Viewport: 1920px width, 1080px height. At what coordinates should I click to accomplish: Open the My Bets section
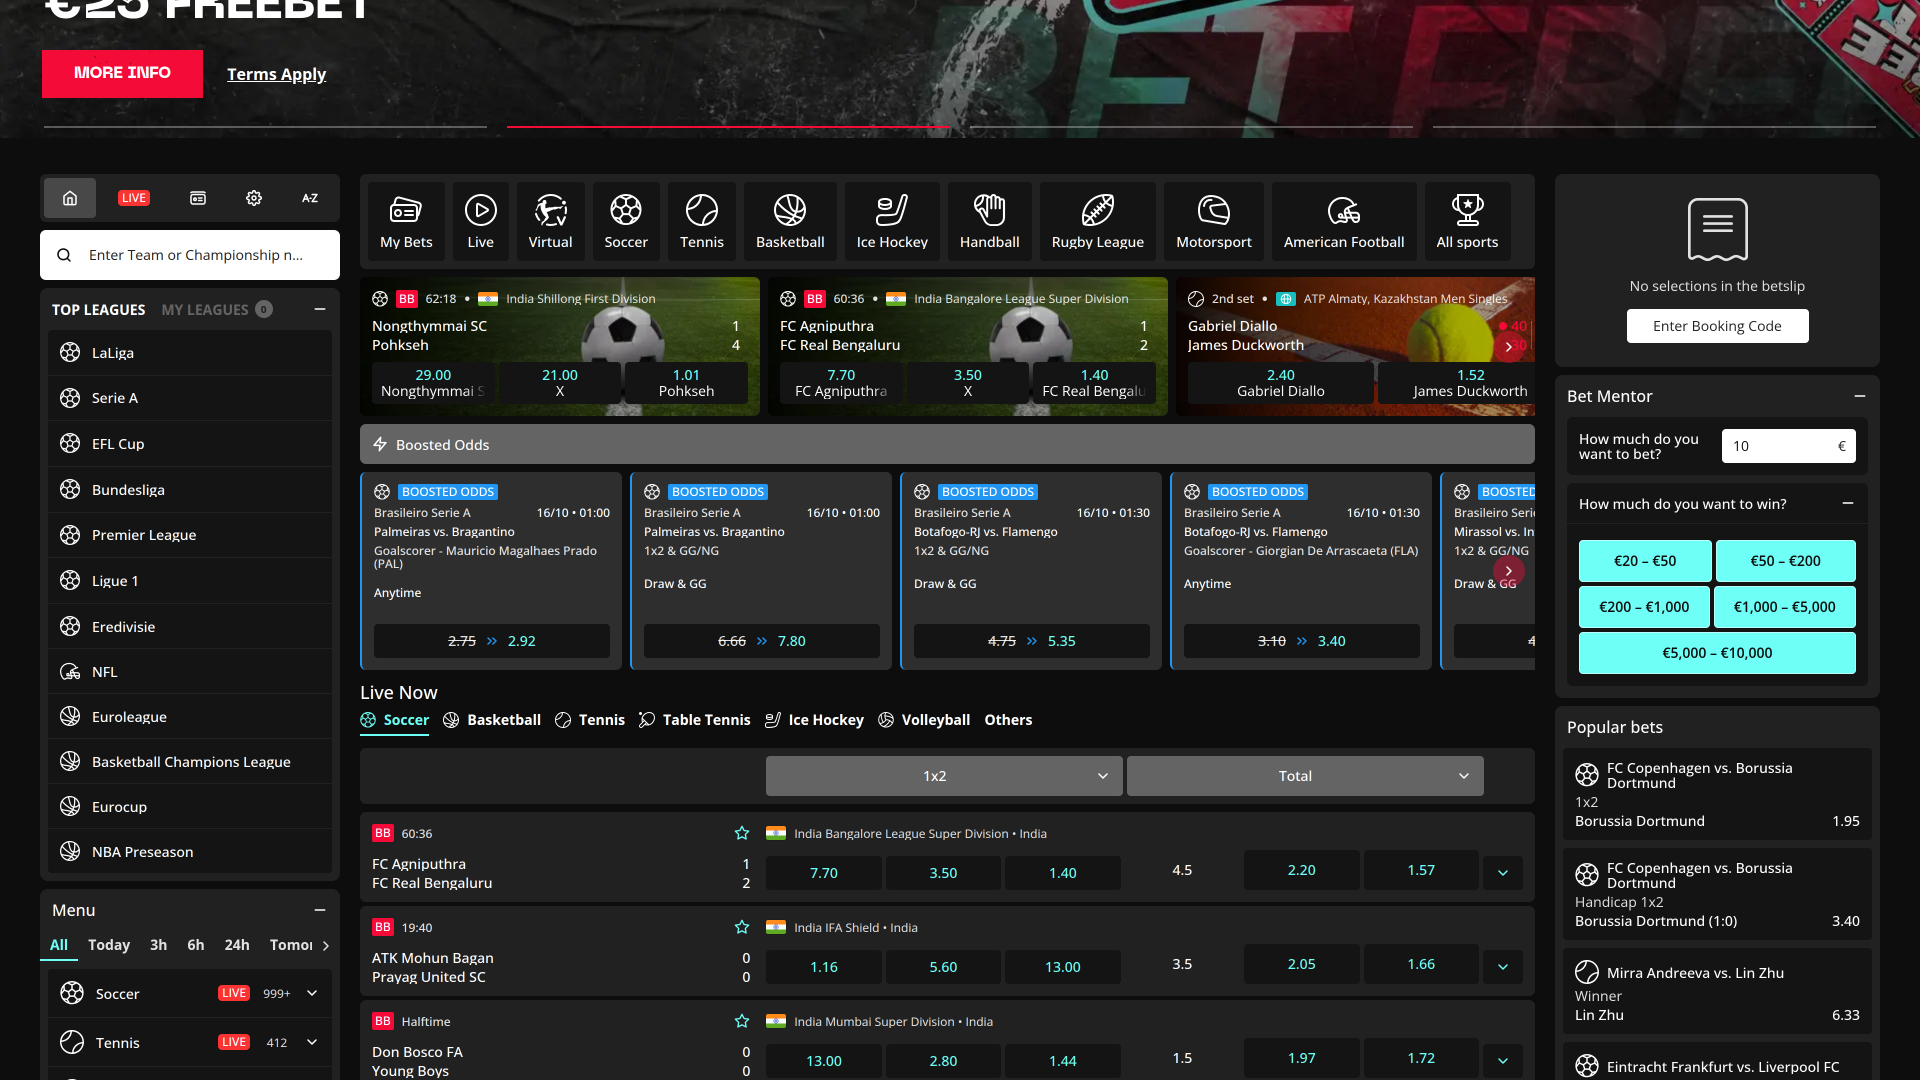(405, 220)
